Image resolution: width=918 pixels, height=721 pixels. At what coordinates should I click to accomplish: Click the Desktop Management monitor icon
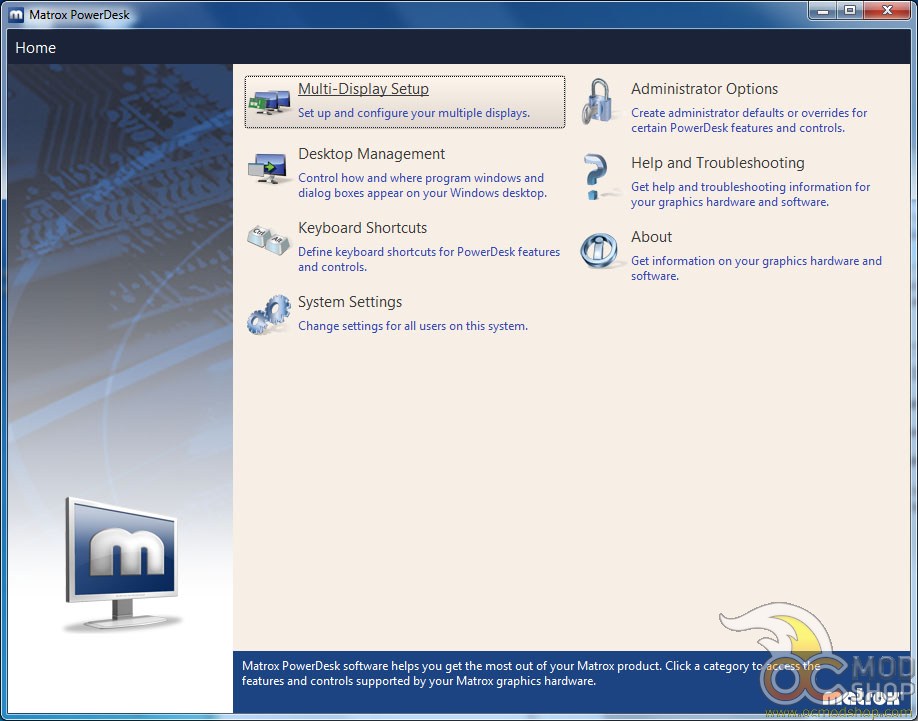(x=268, y=168)
